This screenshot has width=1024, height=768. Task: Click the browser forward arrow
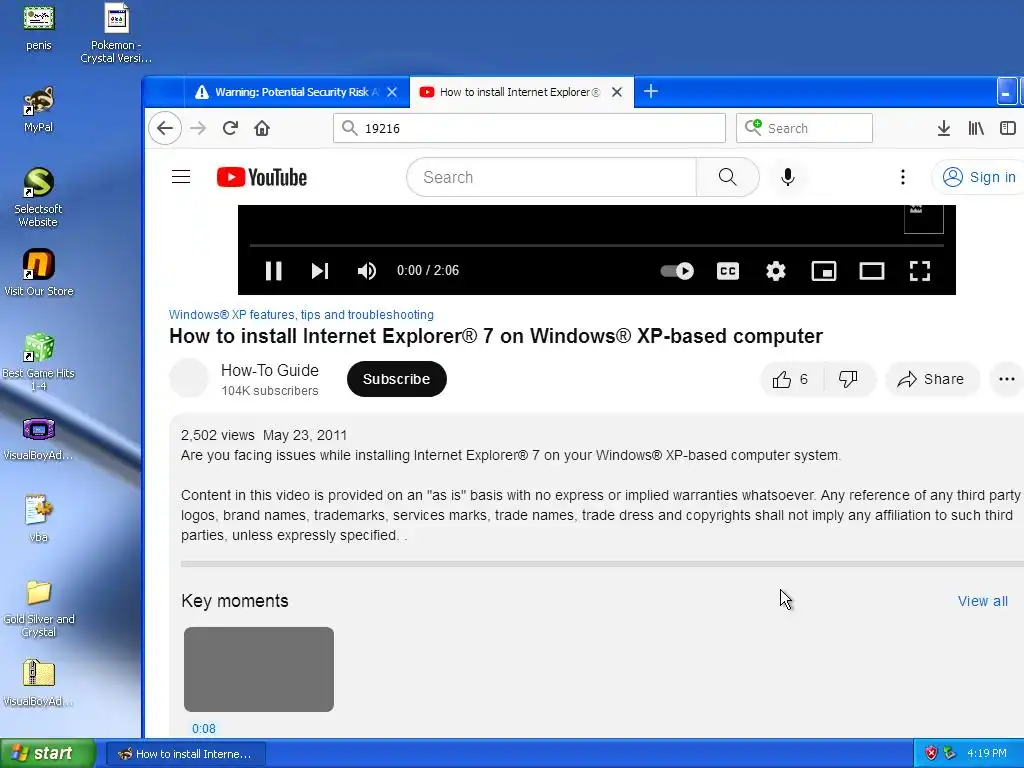198,128
